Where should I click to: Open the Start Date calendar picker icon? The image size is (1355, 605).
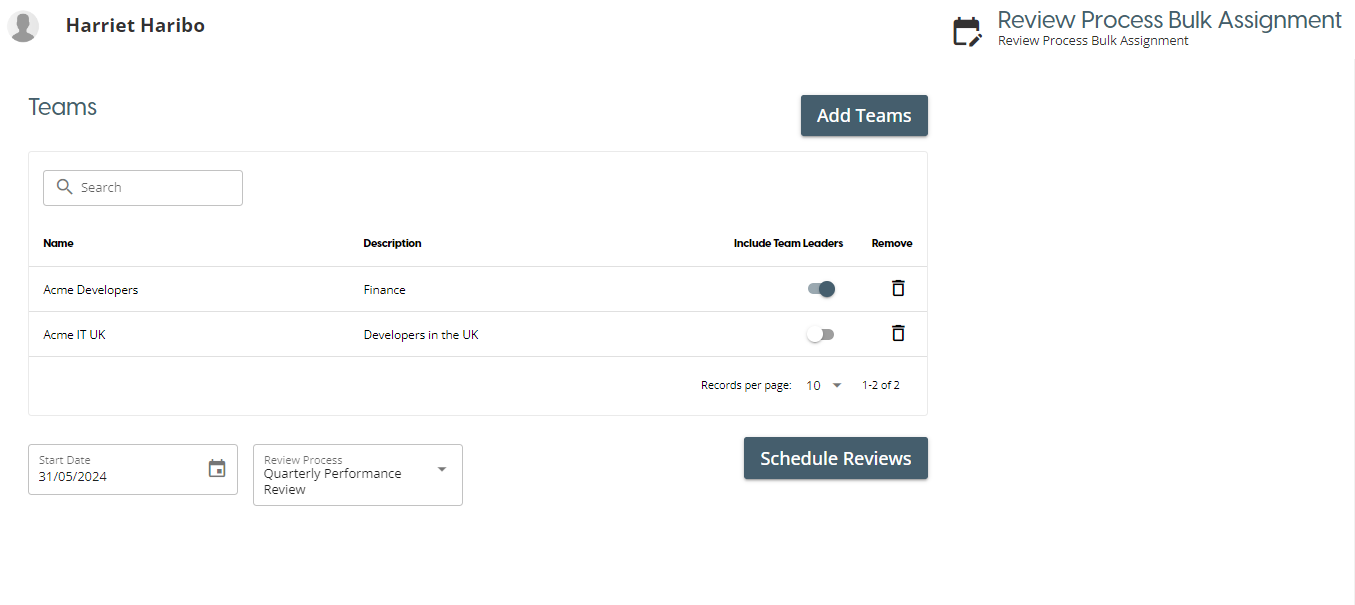tap(217, 468)
